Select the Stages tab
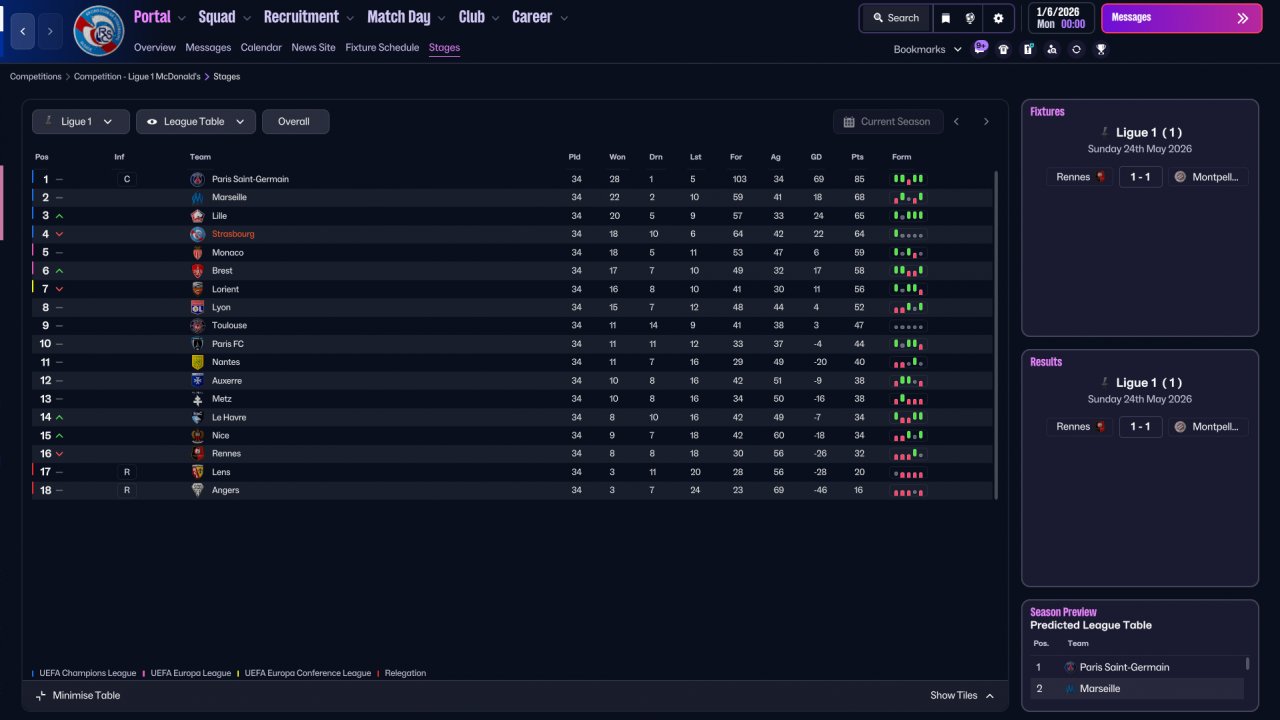 click(444, 48)
